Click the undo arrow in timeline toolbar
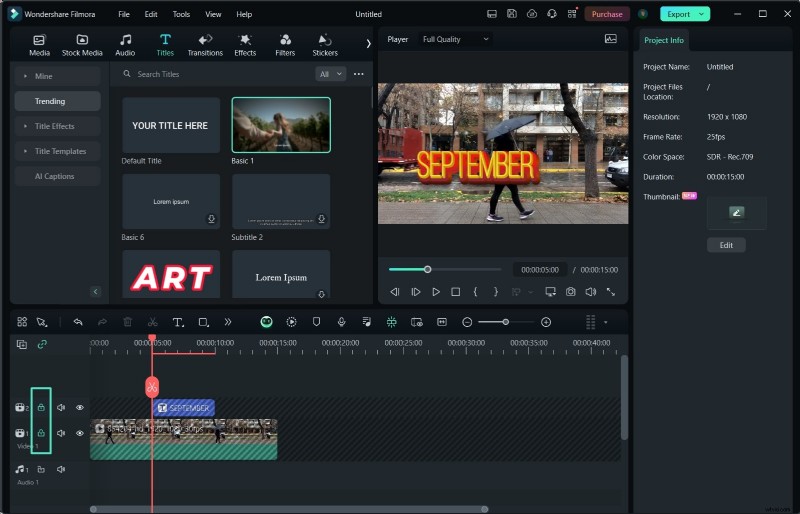 pyautogui.click(x=77, y=322)
